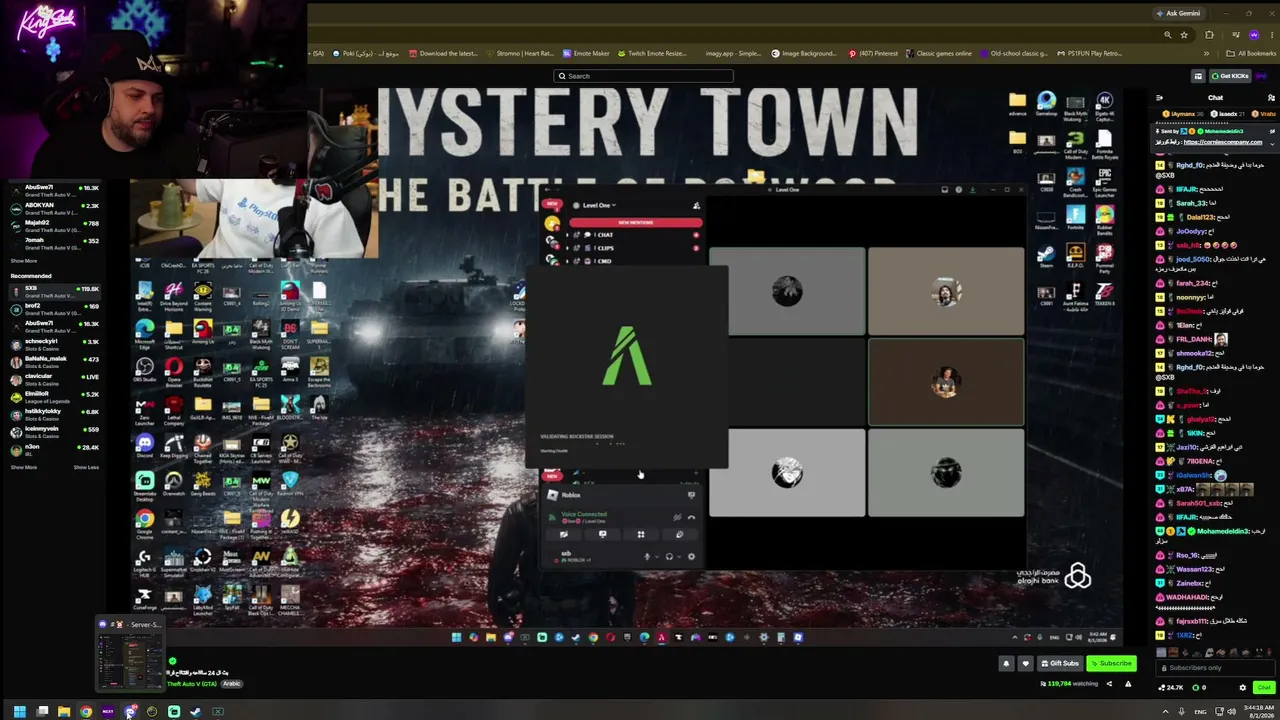Toggle Discord headphone deafen
The image size is (1280, 720).
(669, 557)
